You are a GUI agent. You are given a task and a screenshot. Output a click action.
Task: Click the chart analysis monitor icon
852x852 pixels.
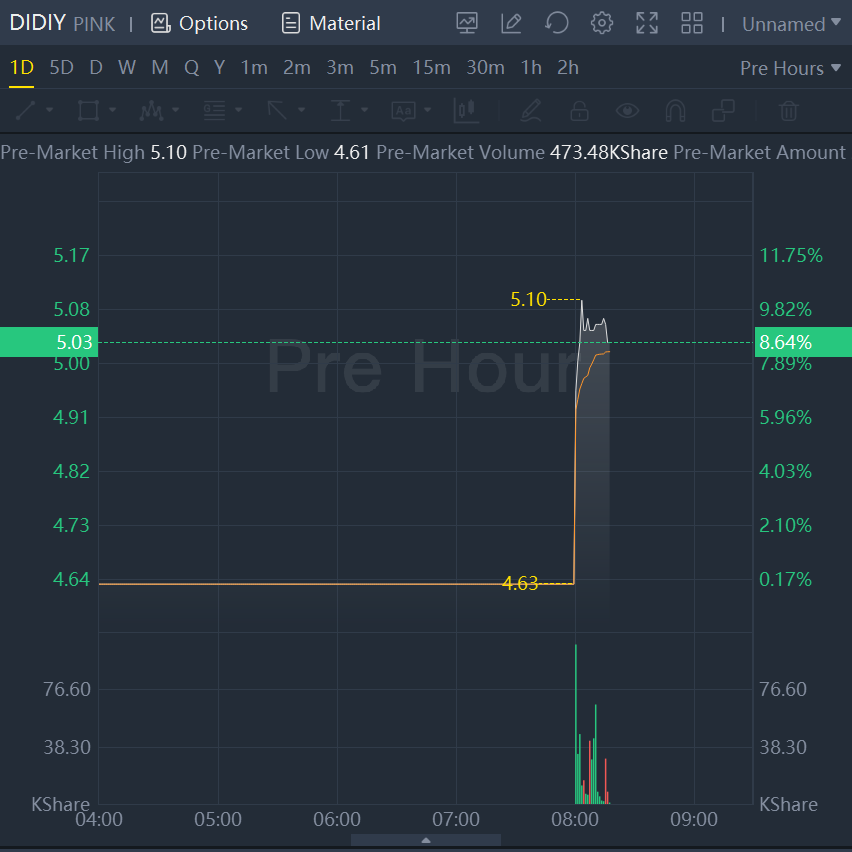(x=467, y=23)
